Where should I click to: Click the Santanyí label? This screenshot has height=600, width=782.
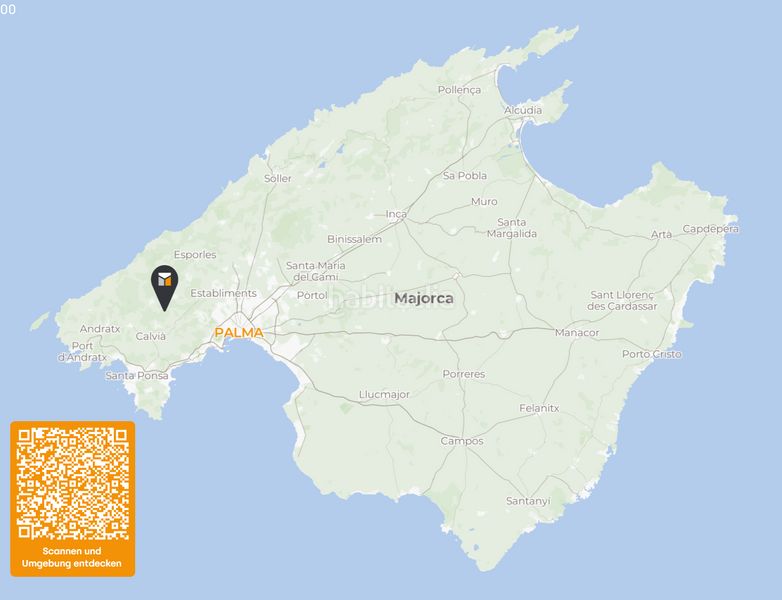[x=528, y=501]
